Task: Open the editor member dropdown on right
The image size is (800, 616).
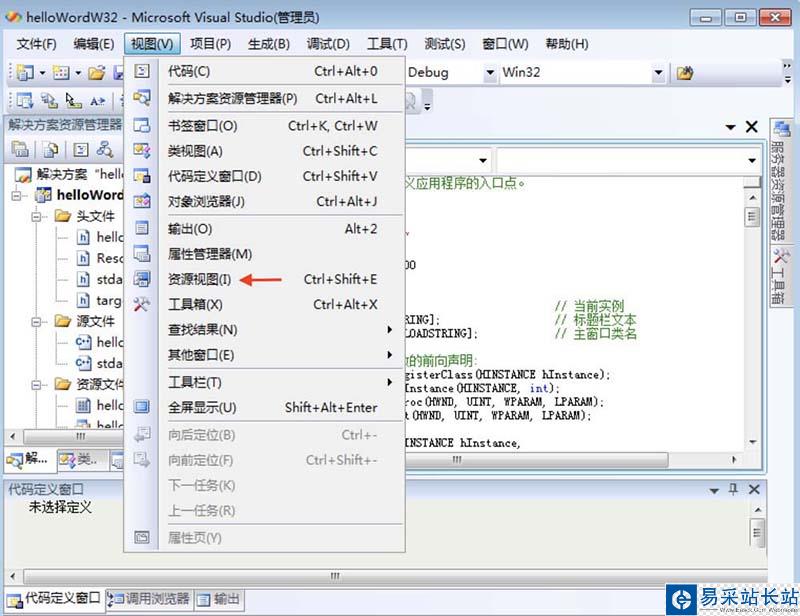Action: 752,161
